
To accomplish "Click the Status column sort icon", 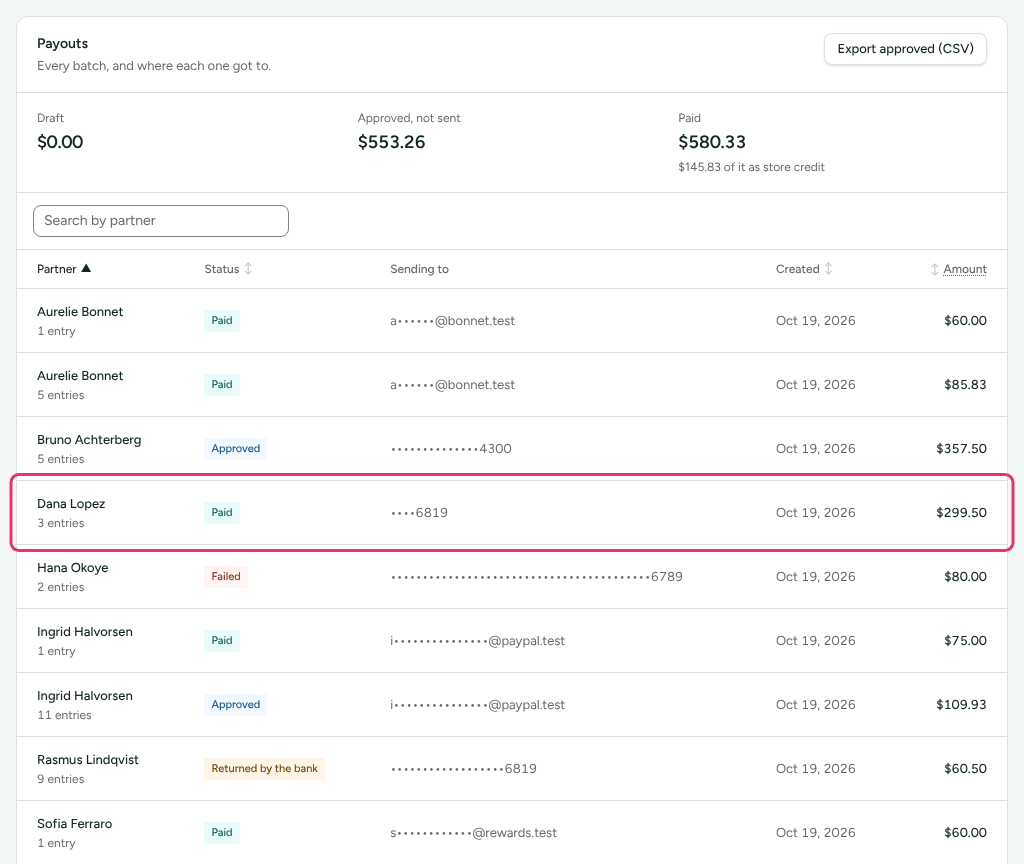I will point(248,268).
